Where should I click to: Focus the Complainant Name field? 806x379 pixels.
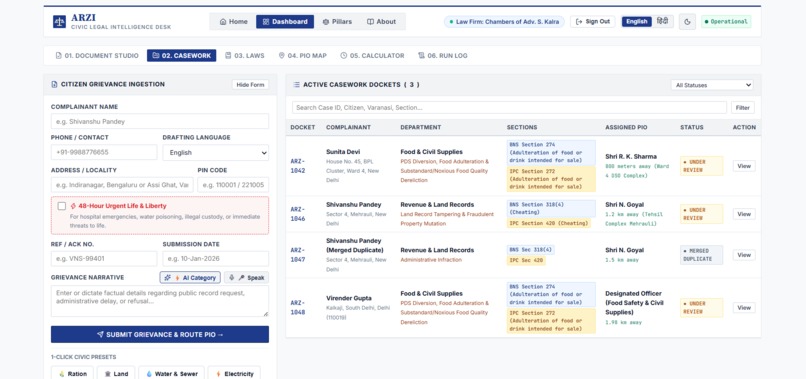(x=160, y=121)
